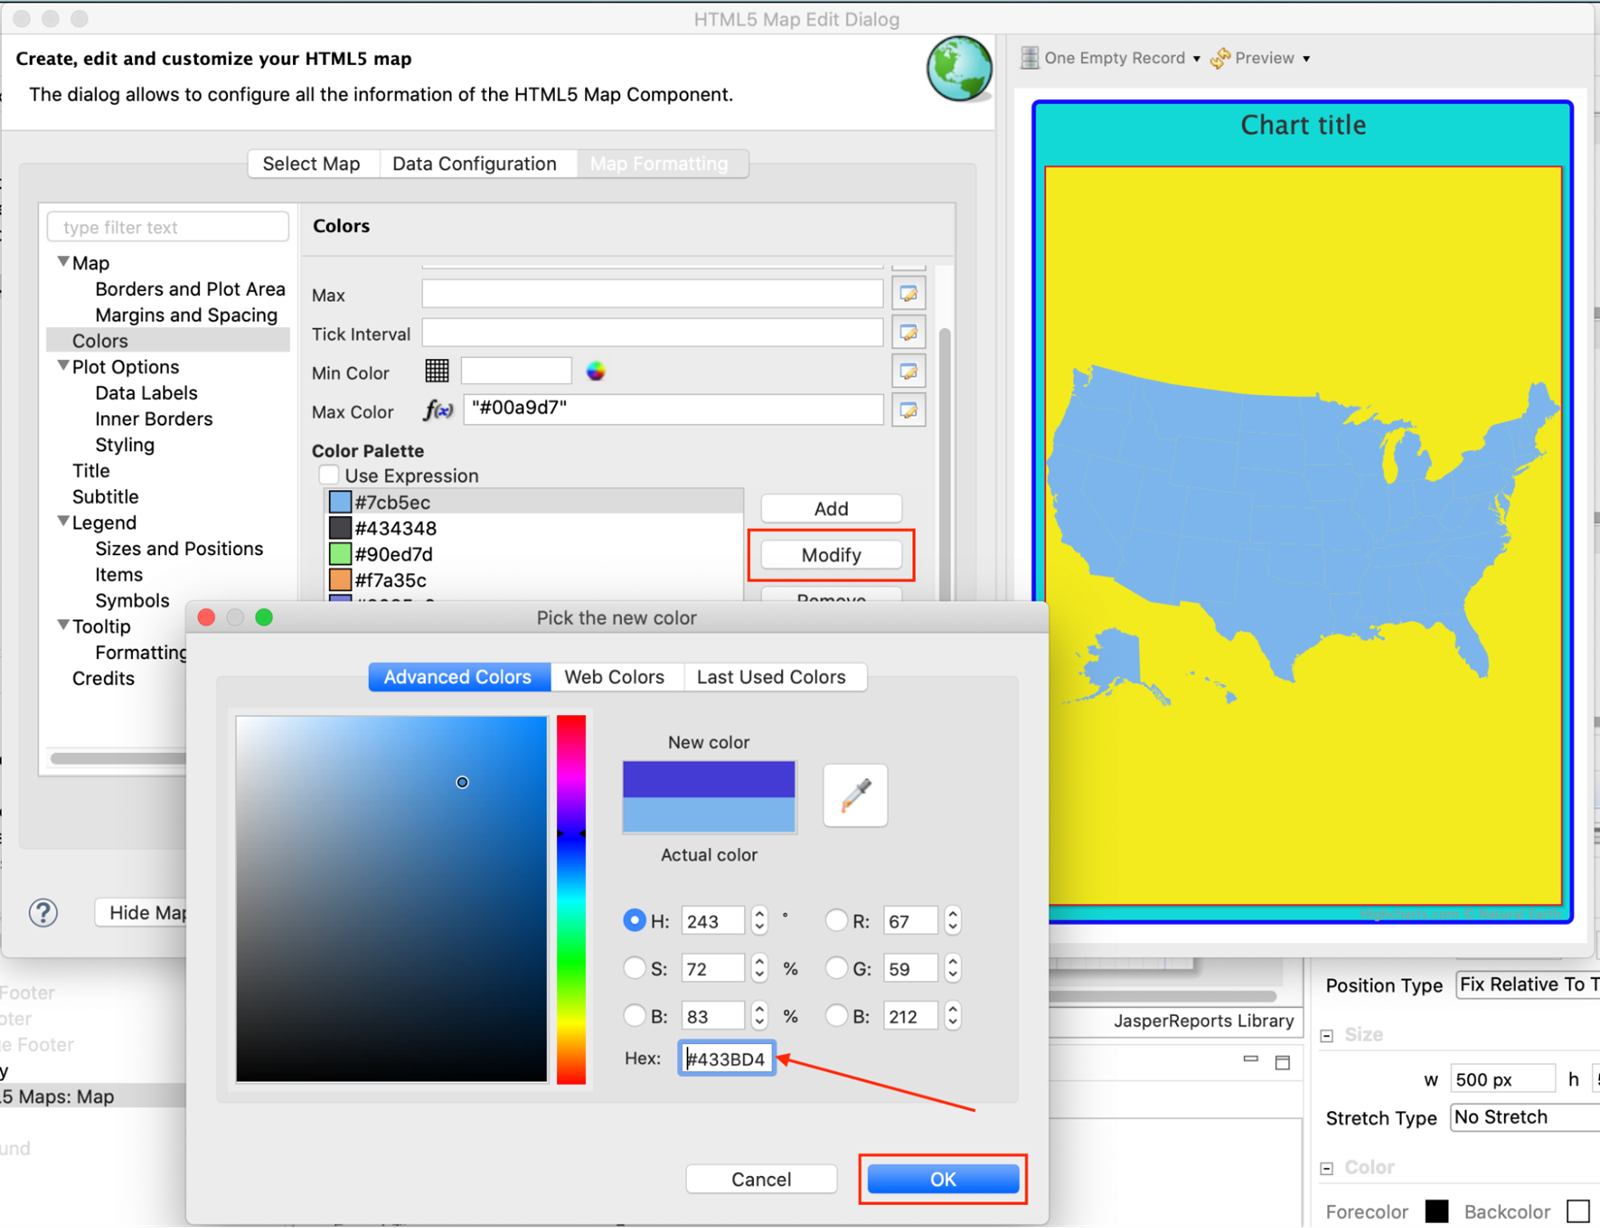Open the Stretch Type combo box
Screen dimensions: 1600x1228
pyautogui.click(x=1525, y=1117)
